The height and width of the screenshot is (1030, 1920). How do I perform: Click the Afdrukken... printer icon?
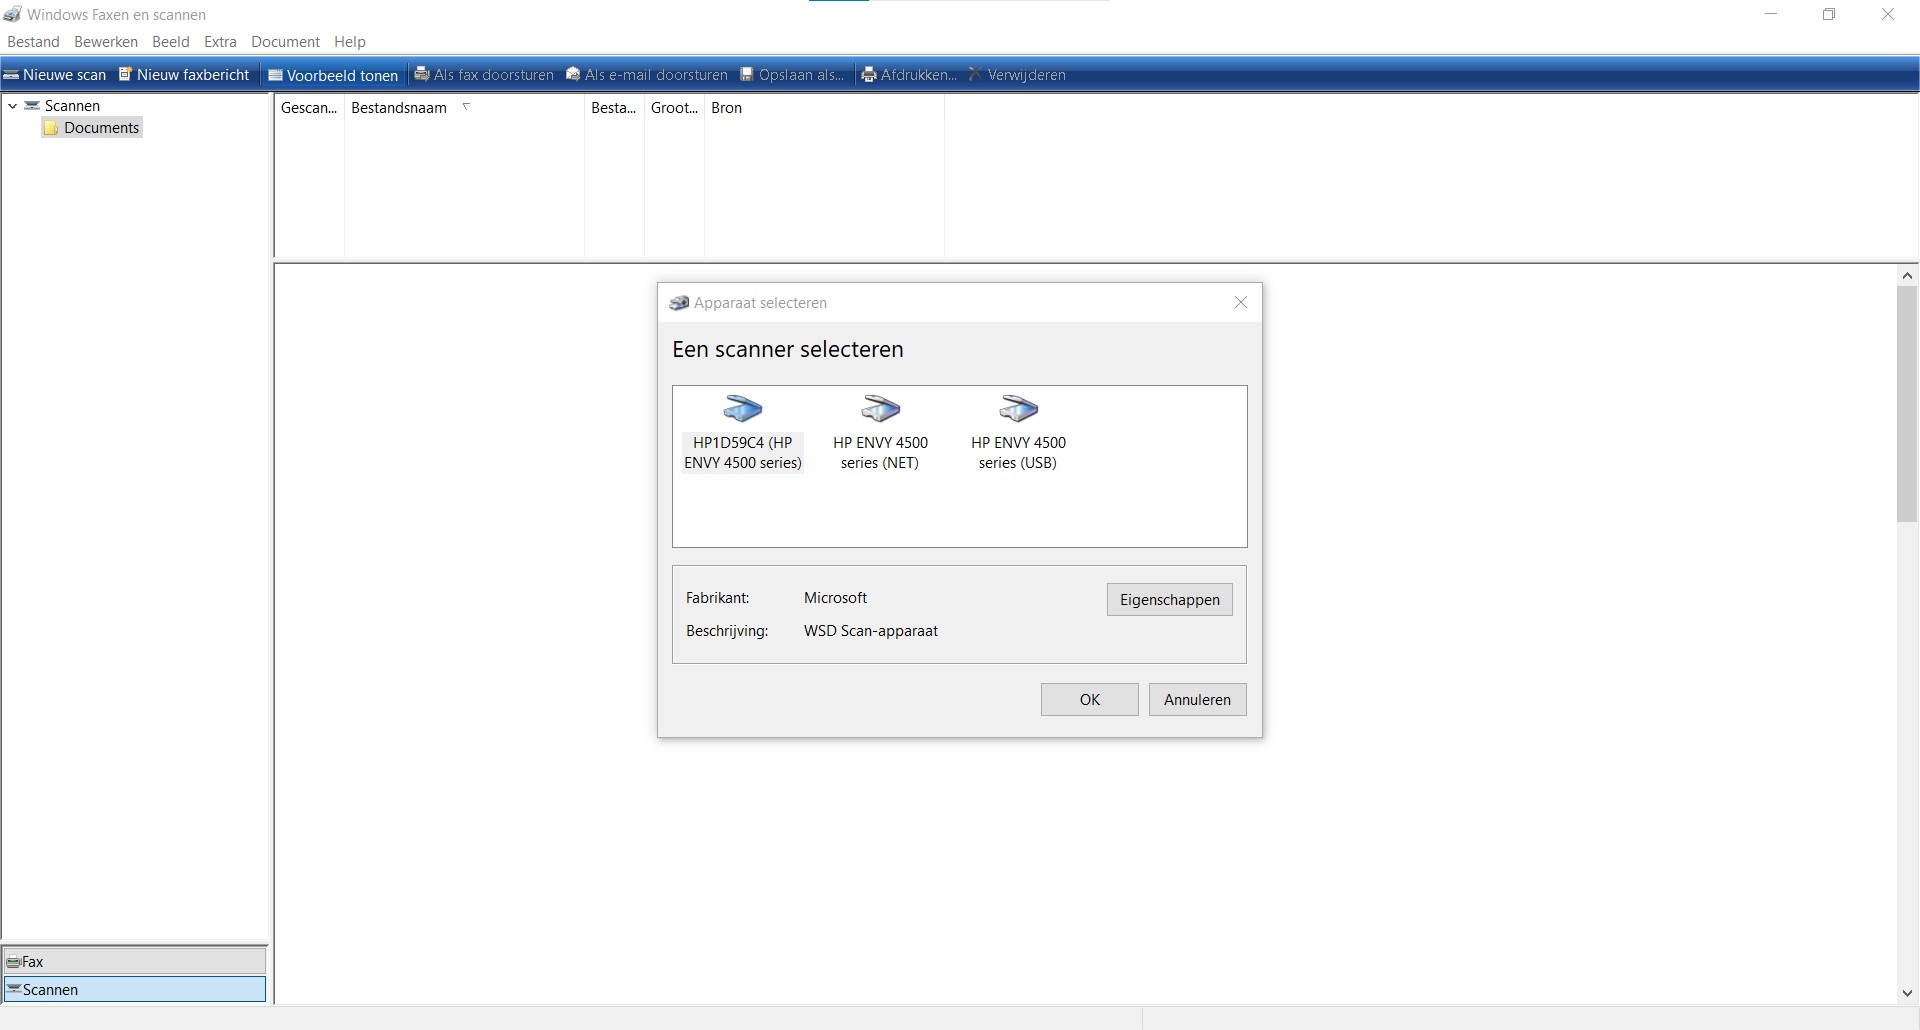click(x=869, y=74)
